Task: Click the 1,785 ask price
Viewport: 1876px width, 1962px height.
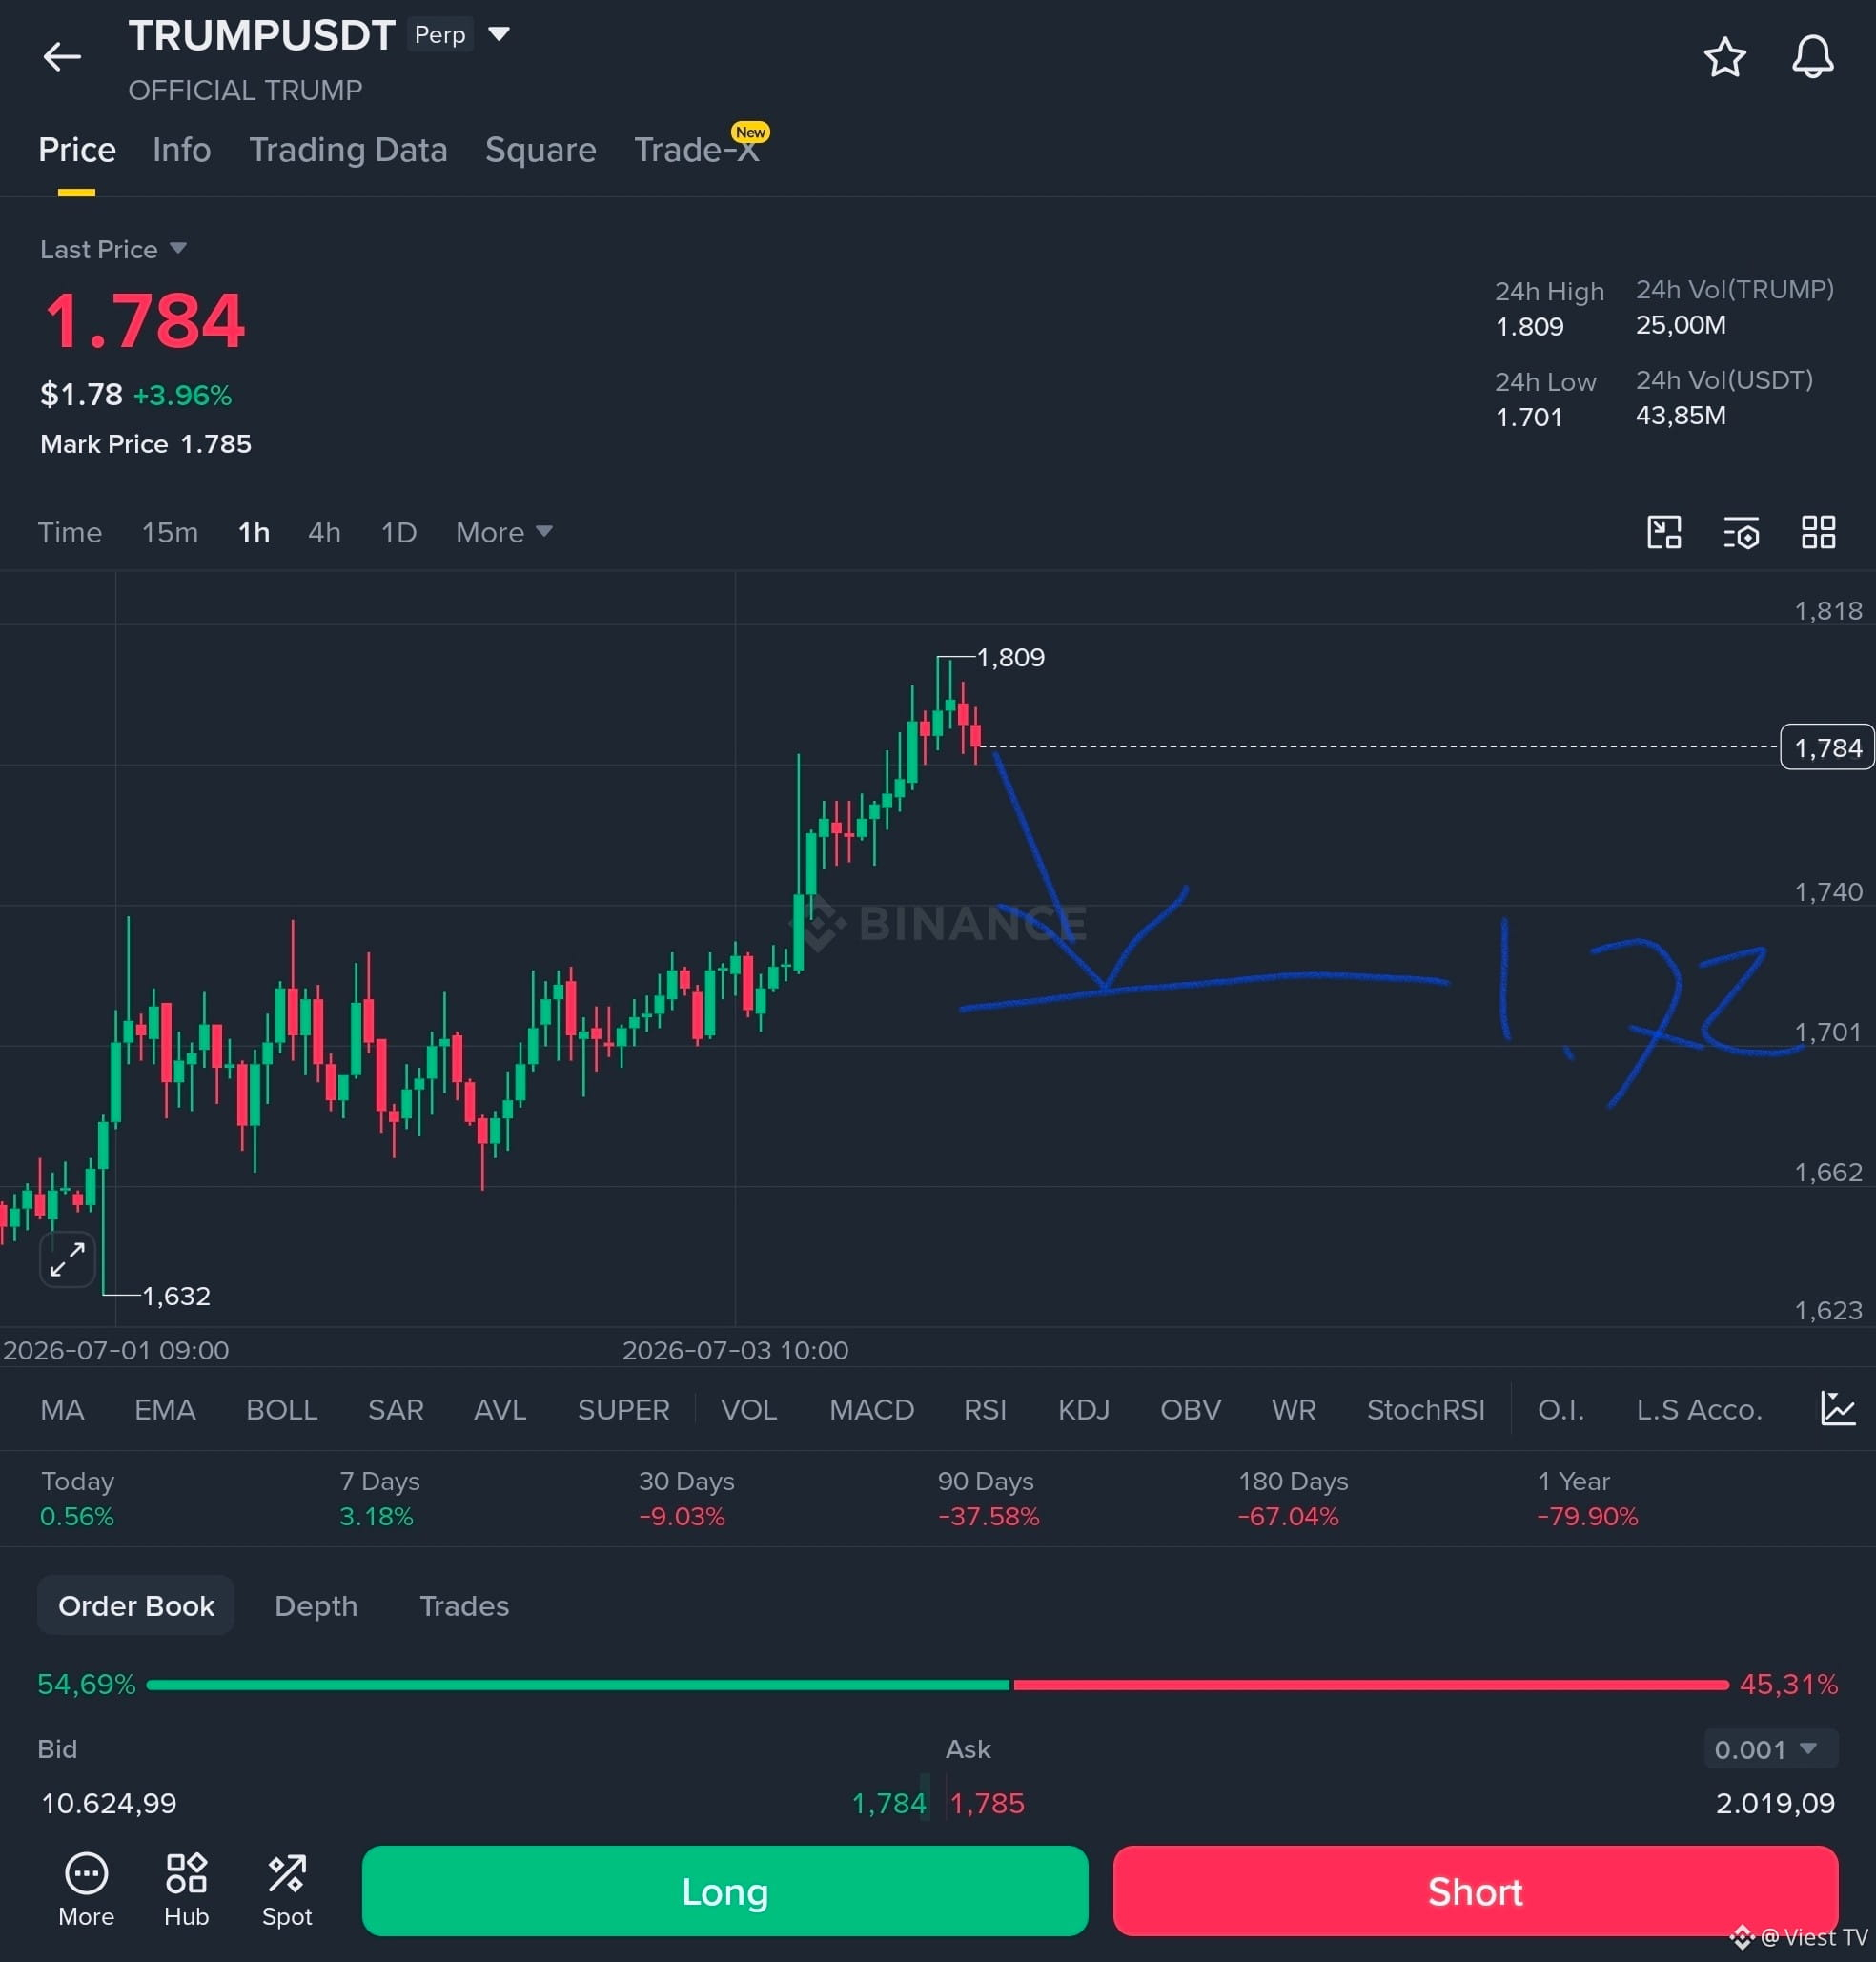Action: 987,1803
